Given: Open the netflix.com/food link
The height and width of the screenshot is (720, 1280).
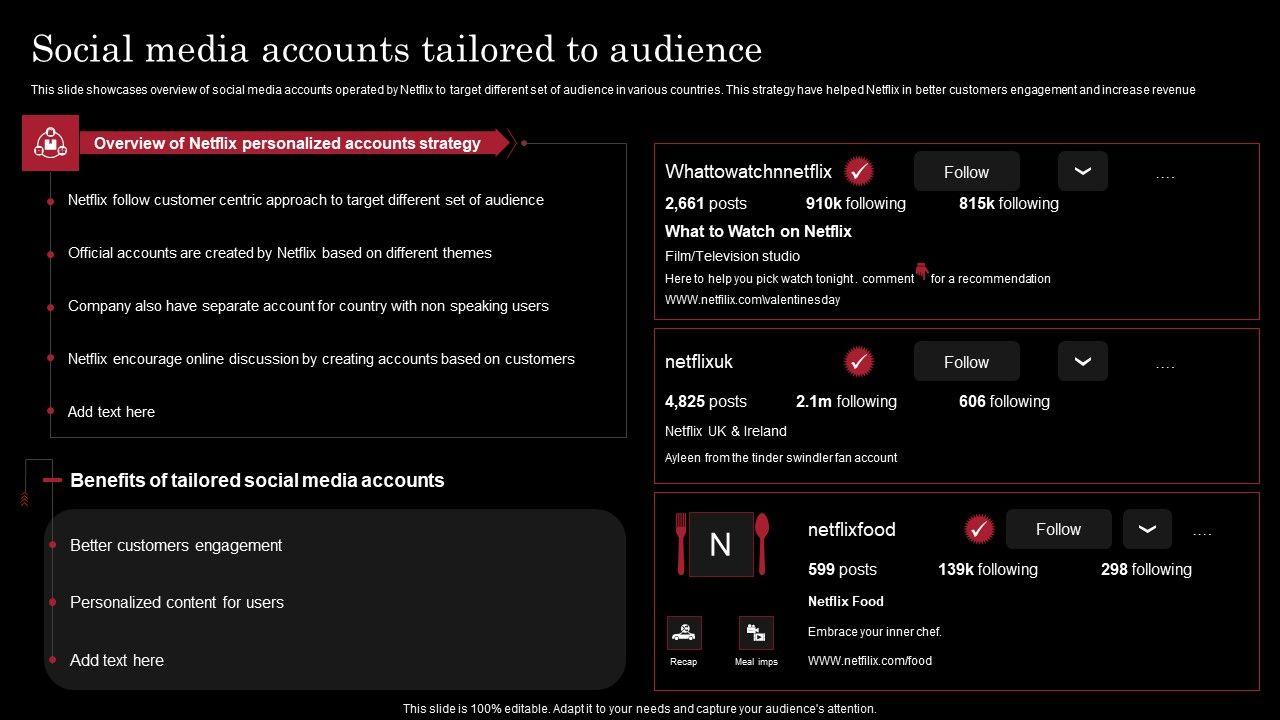Looking at the screenshot, I should [x=869, y=660].
